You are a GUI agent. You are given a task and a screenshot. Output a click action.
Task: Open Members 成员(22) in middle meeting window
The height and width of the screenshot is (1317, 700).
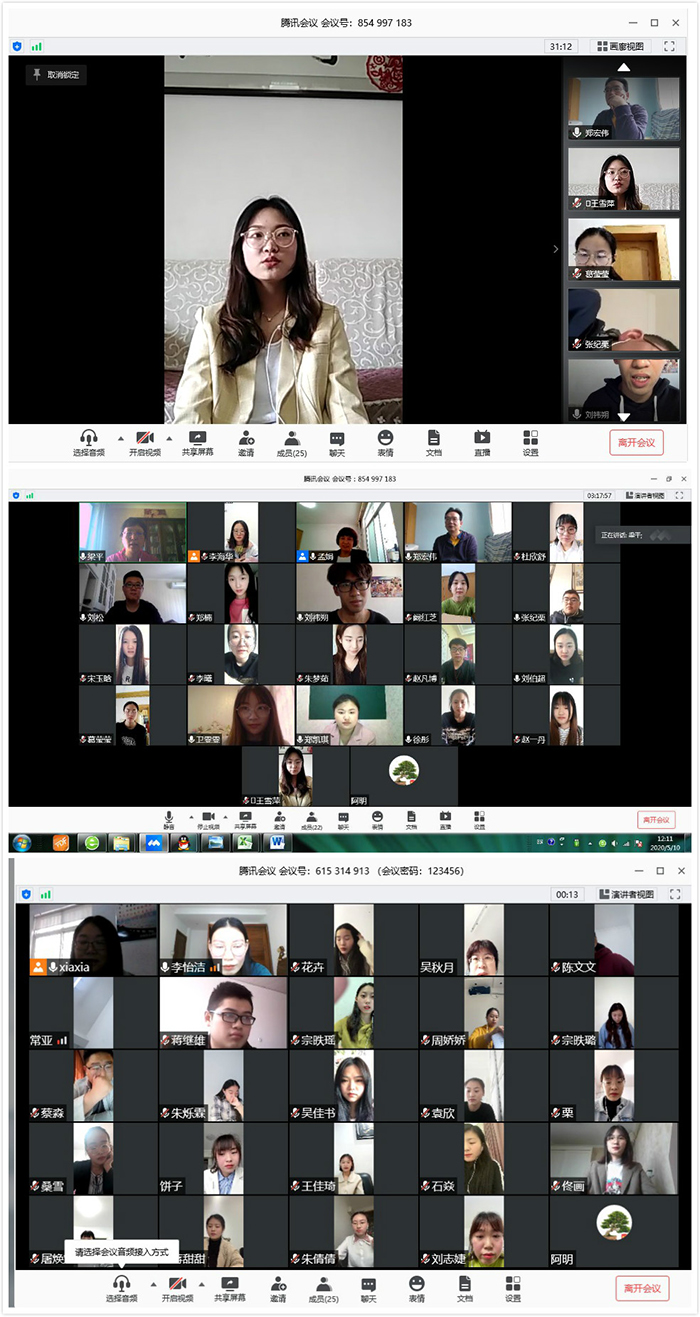[x=311, y=821]
